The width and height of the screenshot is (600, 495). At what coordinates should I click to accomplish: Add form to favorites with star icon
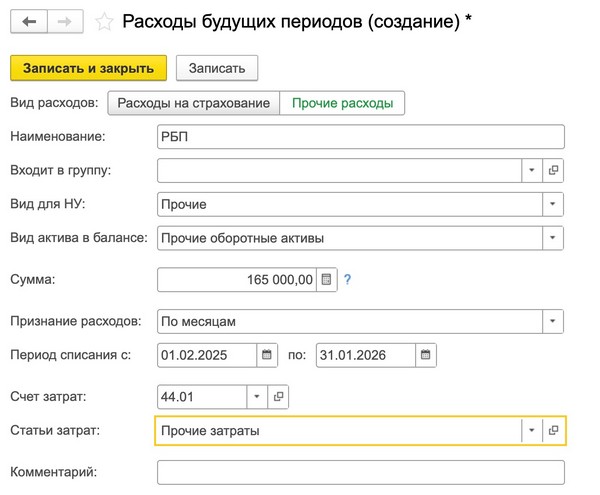pyautogui.click(x=103, y=21)
